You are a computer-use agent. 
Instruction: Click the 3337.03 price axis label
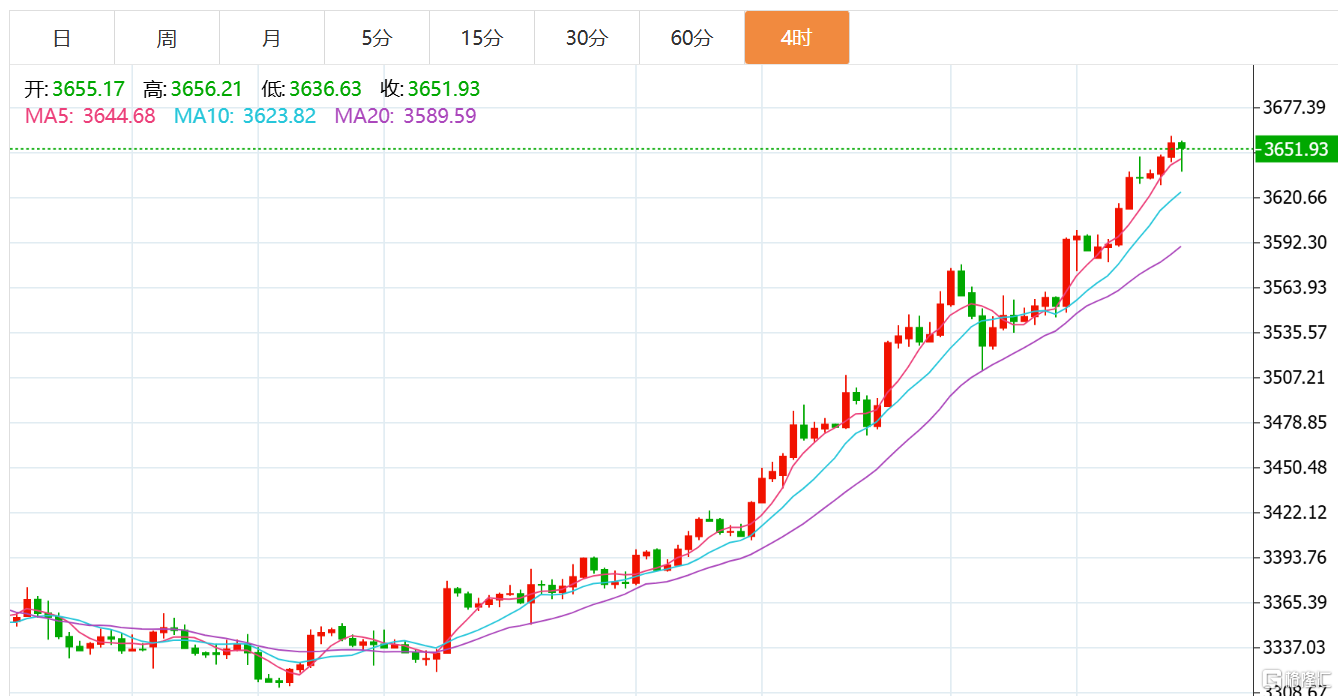[1295, 647]
